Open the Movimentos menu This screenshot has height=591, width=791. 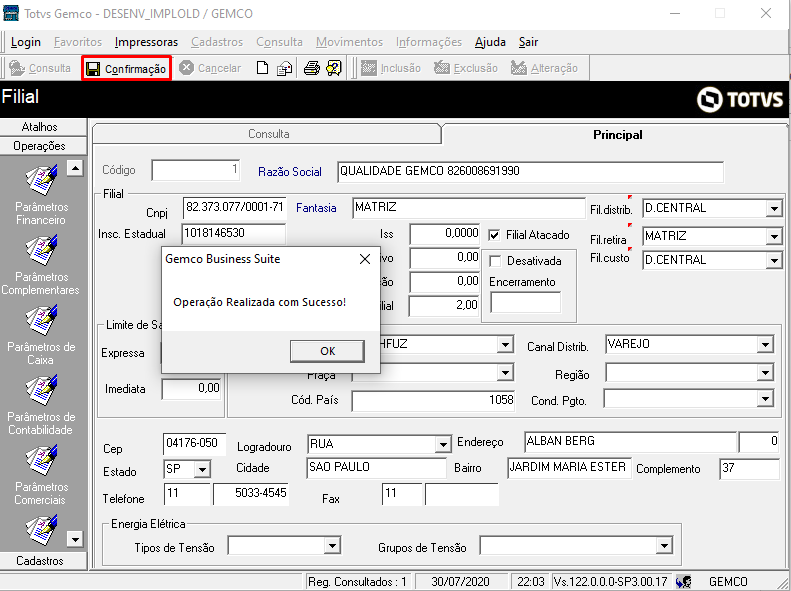pos(350,42)
